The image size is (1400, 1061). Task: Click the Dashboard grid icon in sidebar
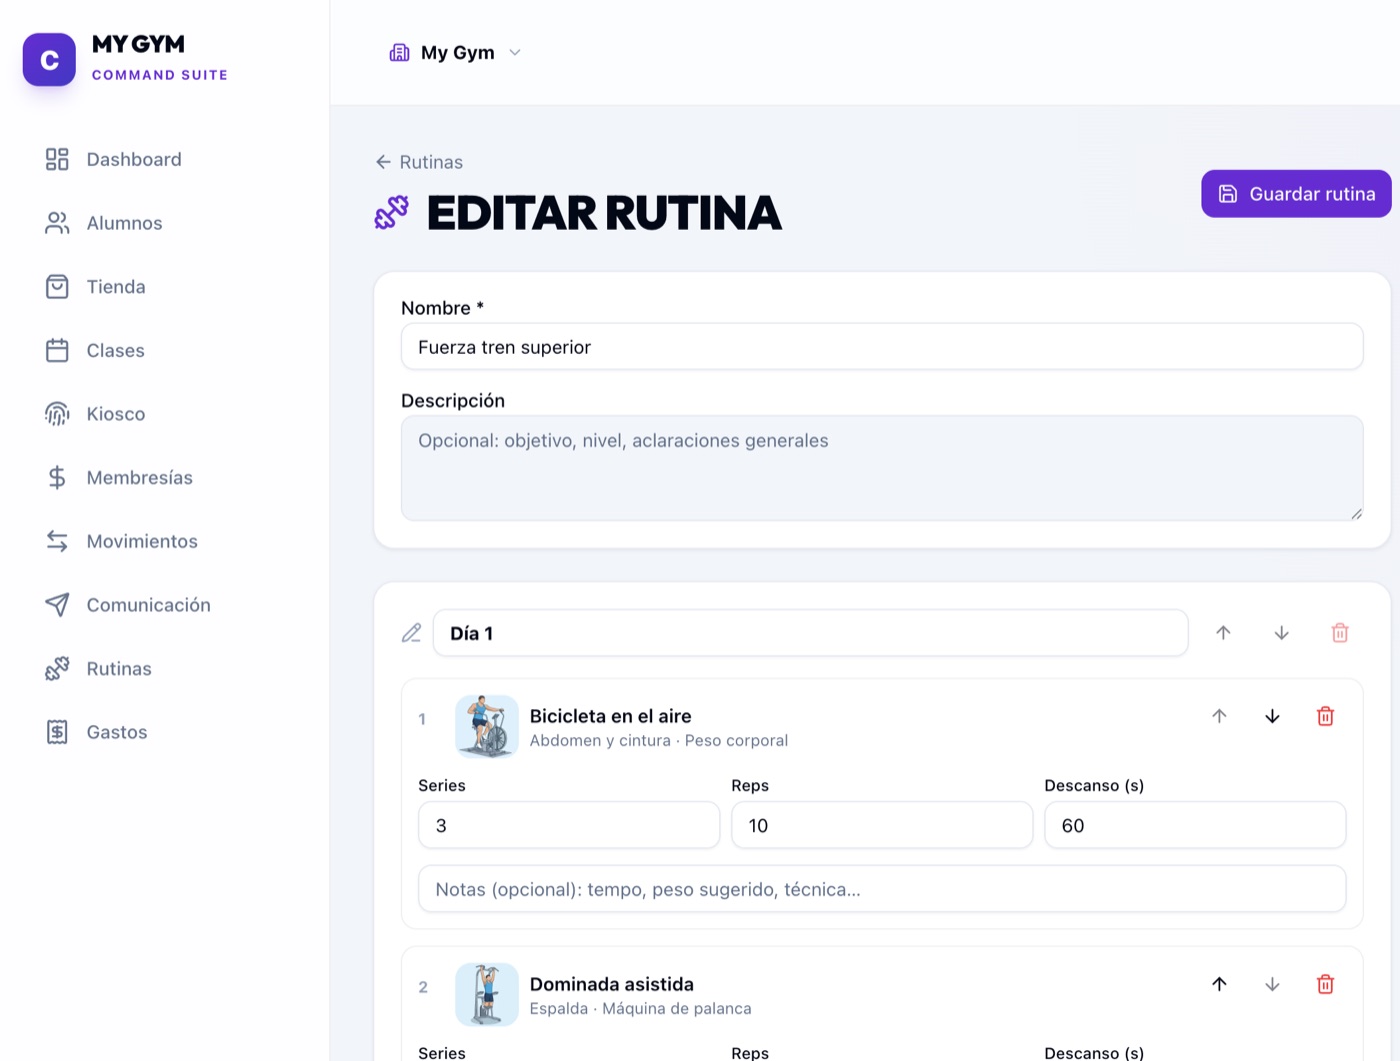click(57, 159)
